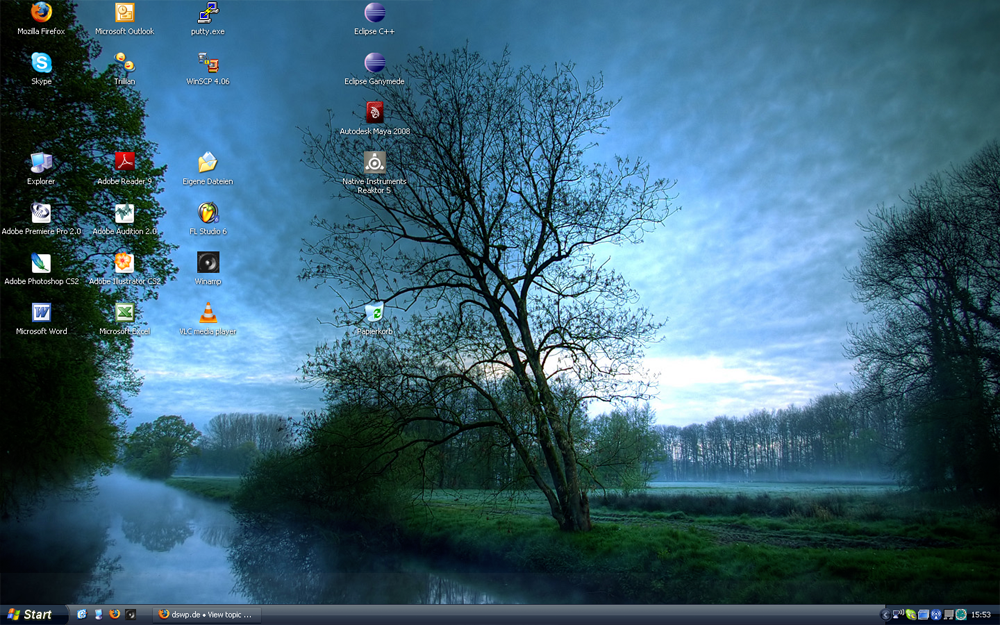Screen dimensions: 1000x625
Task: Click the Native Instruments Reaktor 5 icon
Action: click(x=374, y=172)
